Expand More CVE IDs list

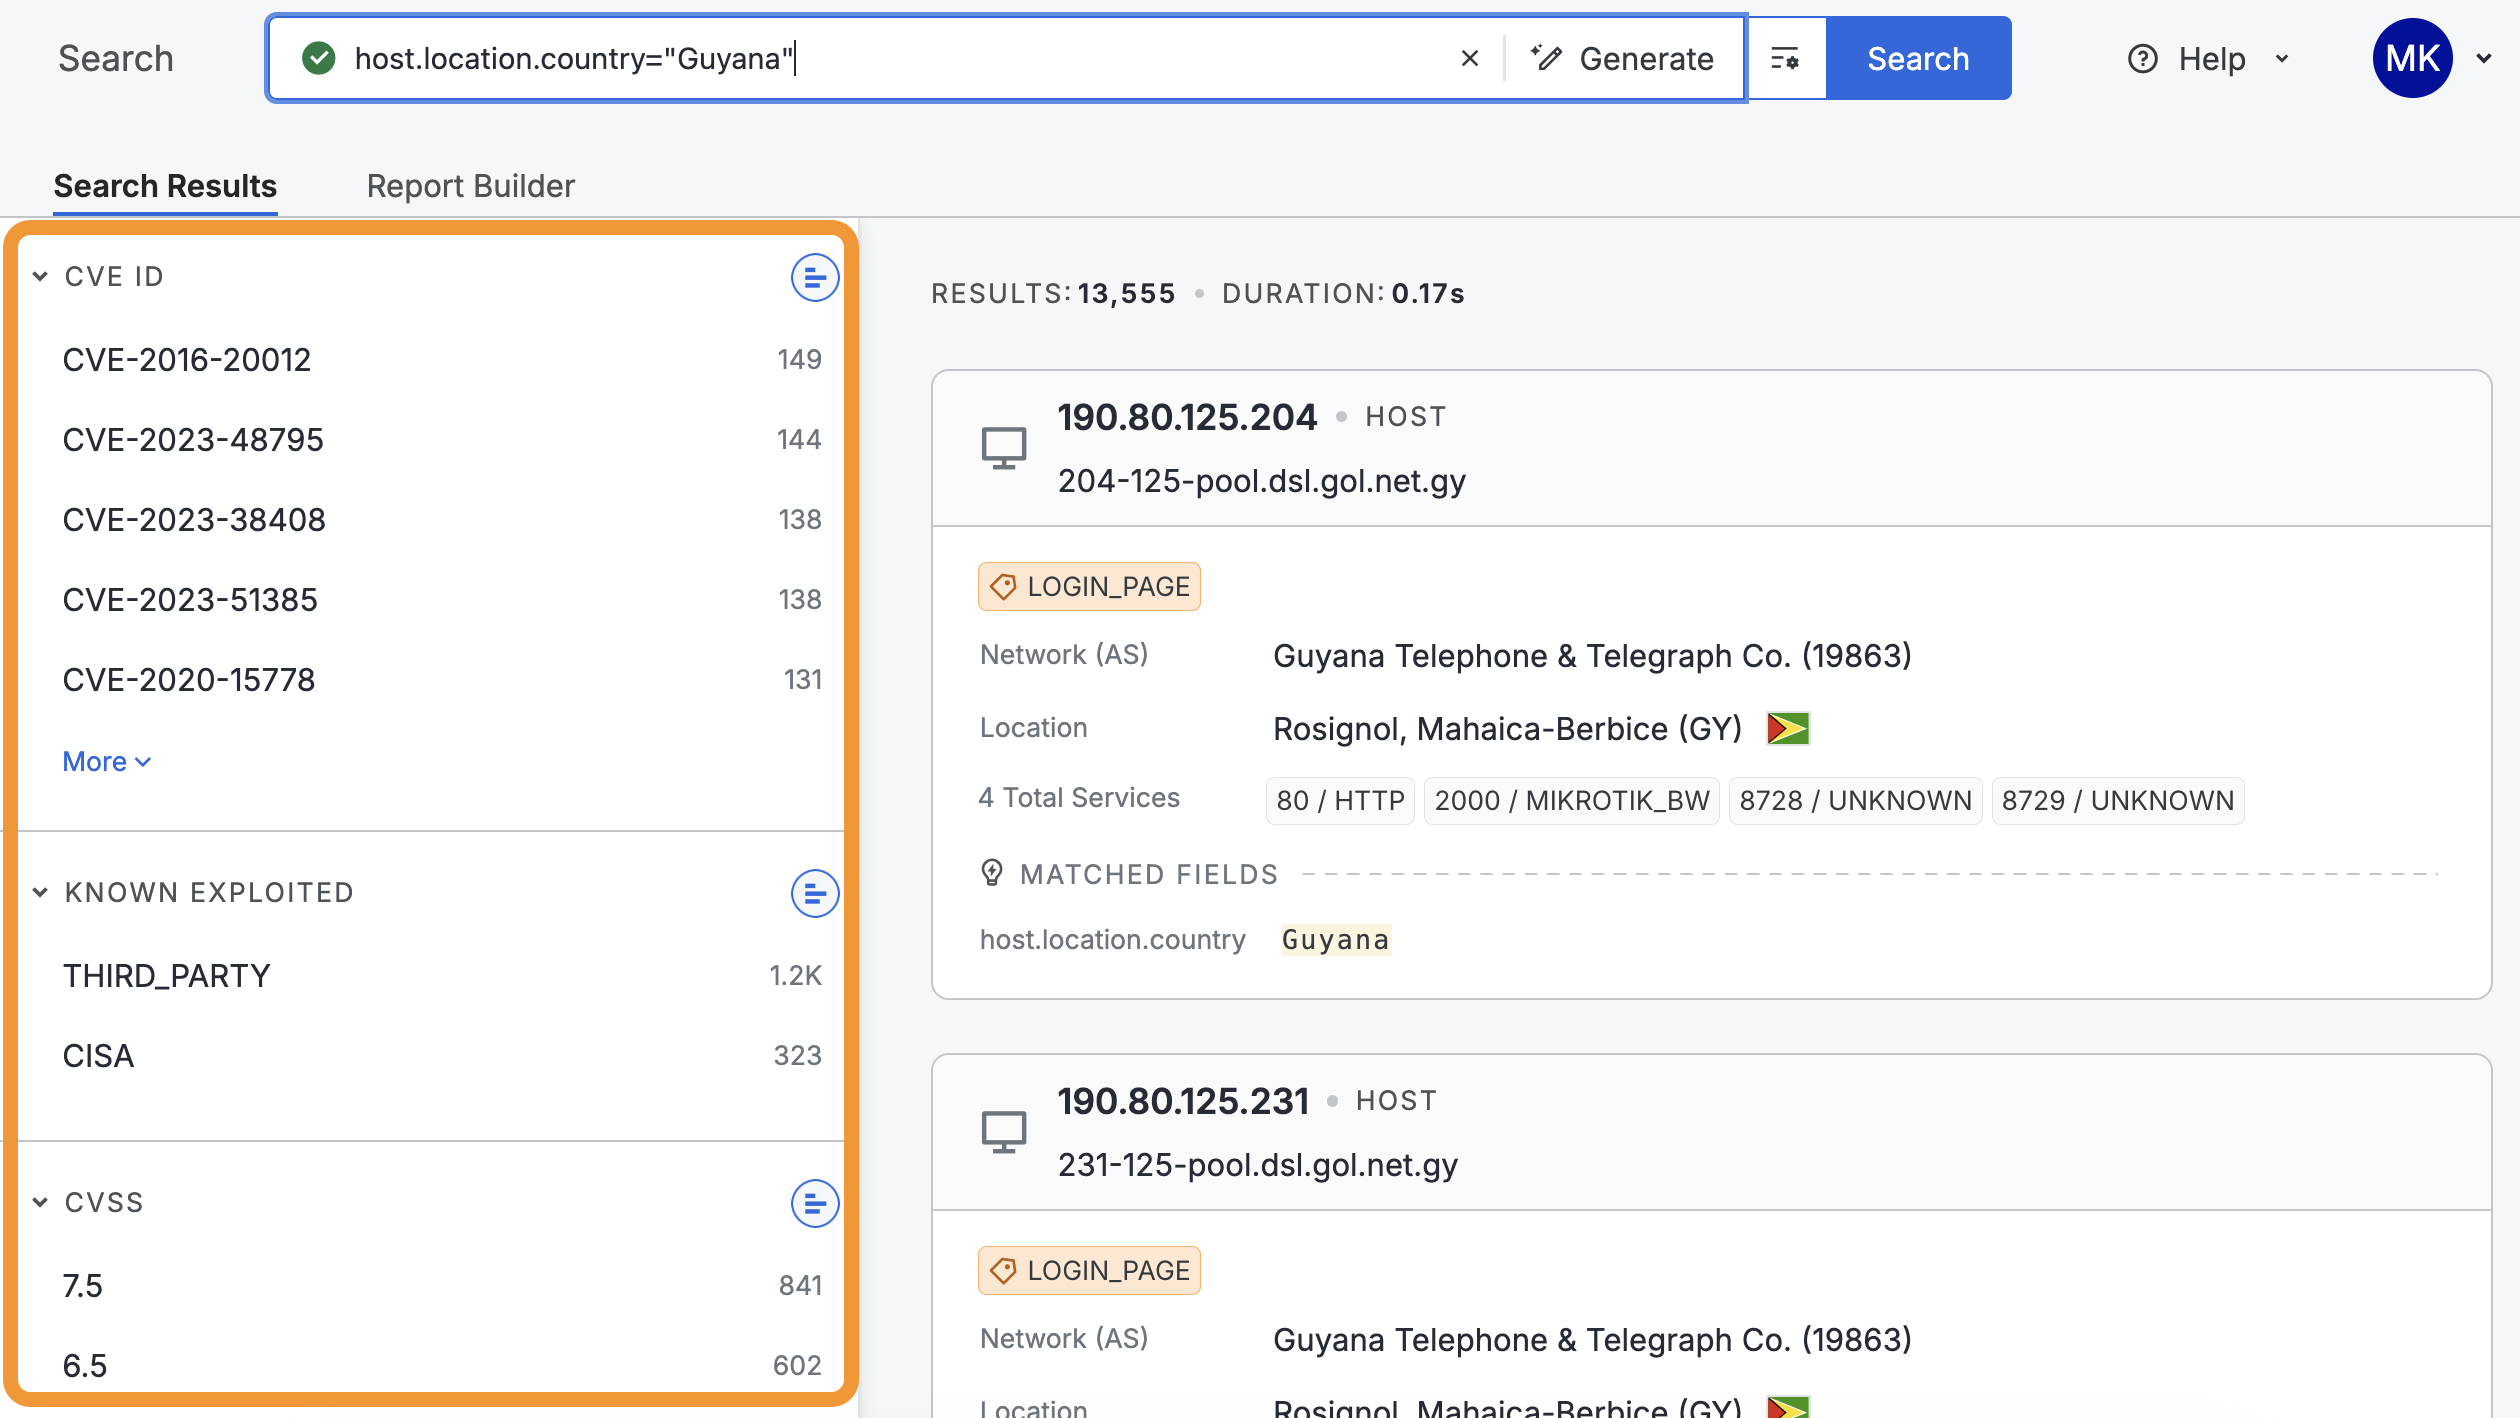106,762
